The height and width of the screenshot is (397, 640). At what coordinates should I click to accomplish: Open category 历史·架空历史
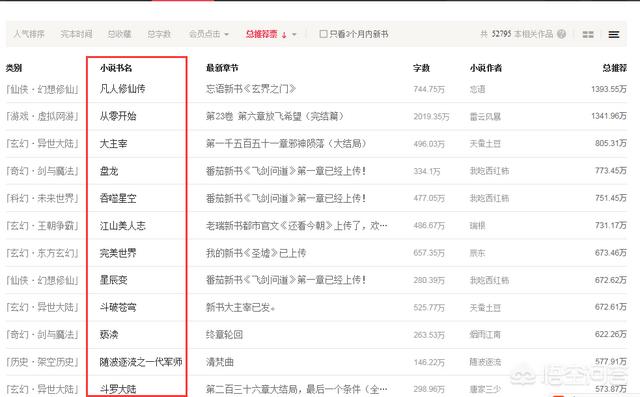(42, 362)
